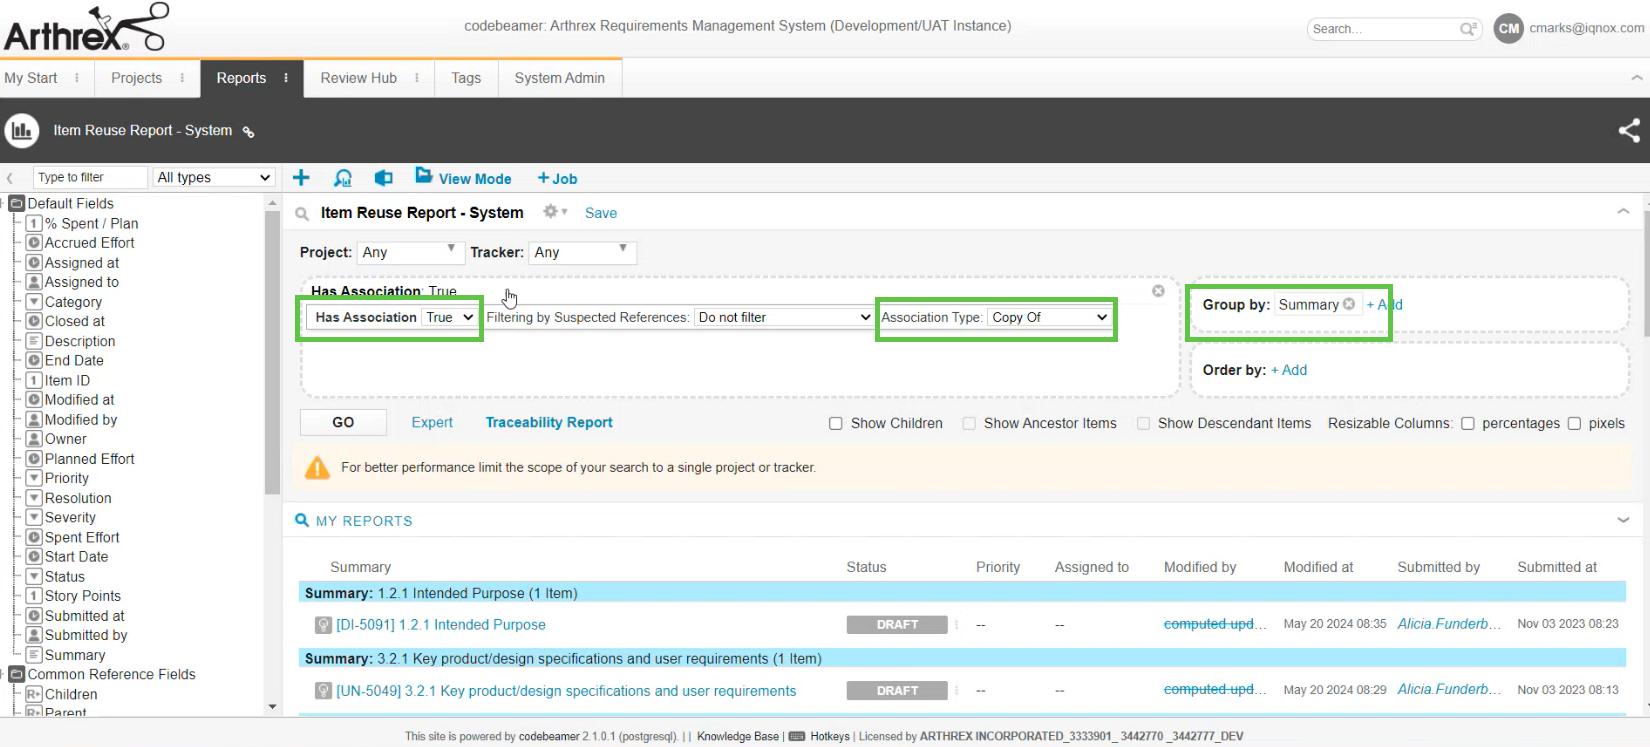Open the gear settings menu beside report title
The width and height of the screenshot is (1650, 747).
[552, 212]
